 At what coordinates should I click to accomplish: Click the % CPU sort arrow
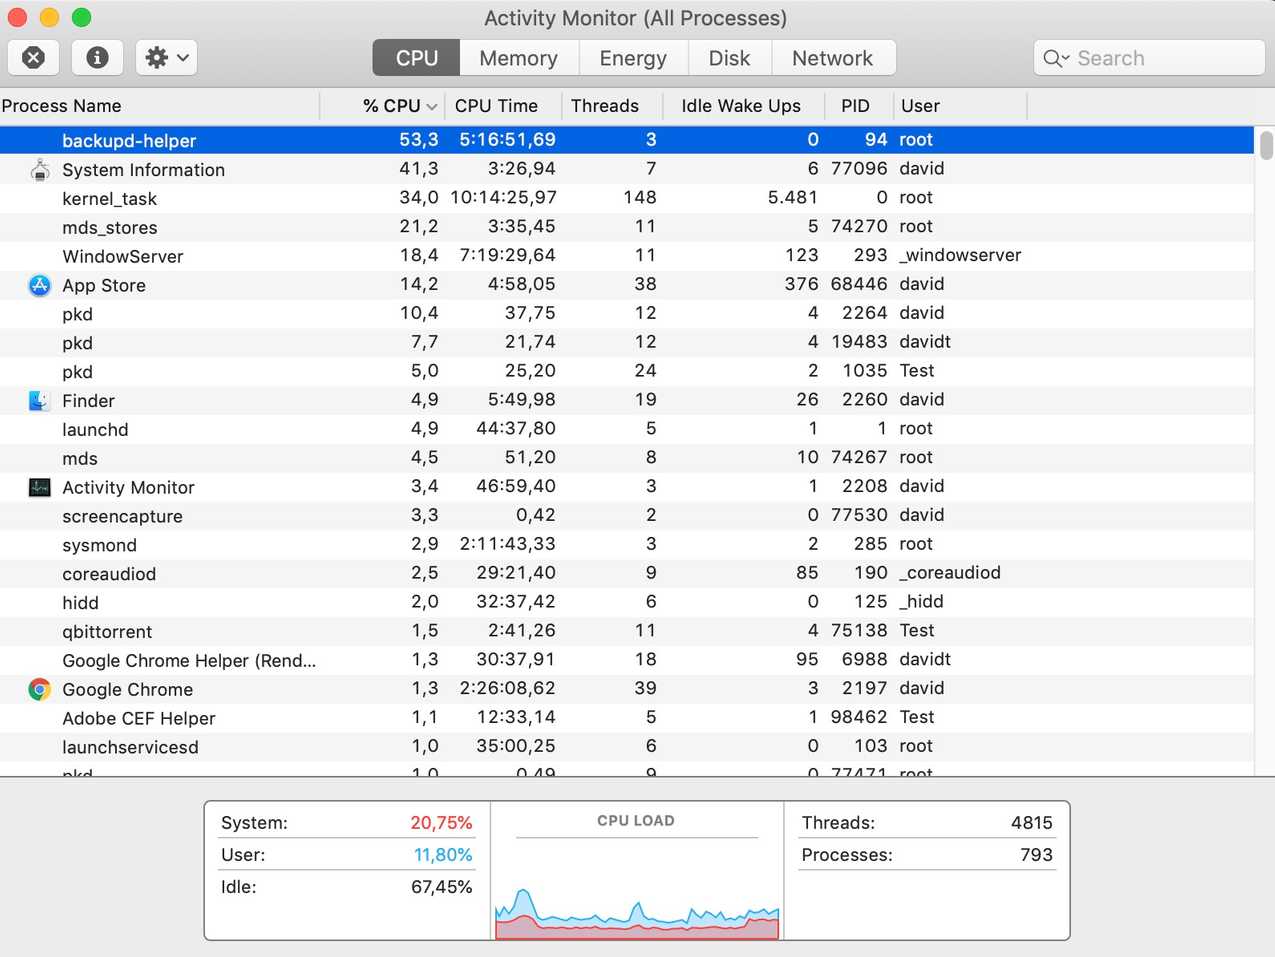tap(430, 105)
